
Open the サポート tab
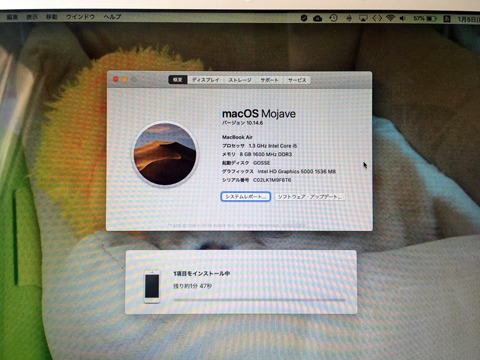pos(269,80)
